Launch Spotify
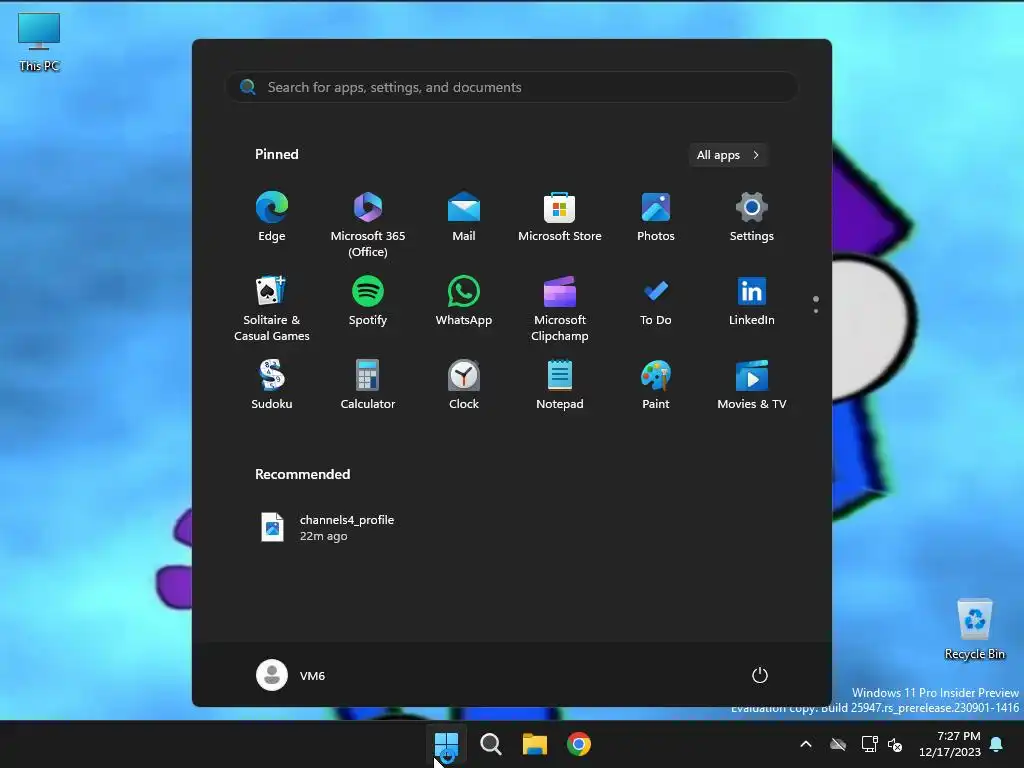Viewport: 1024px width, 768px height. 368,302
